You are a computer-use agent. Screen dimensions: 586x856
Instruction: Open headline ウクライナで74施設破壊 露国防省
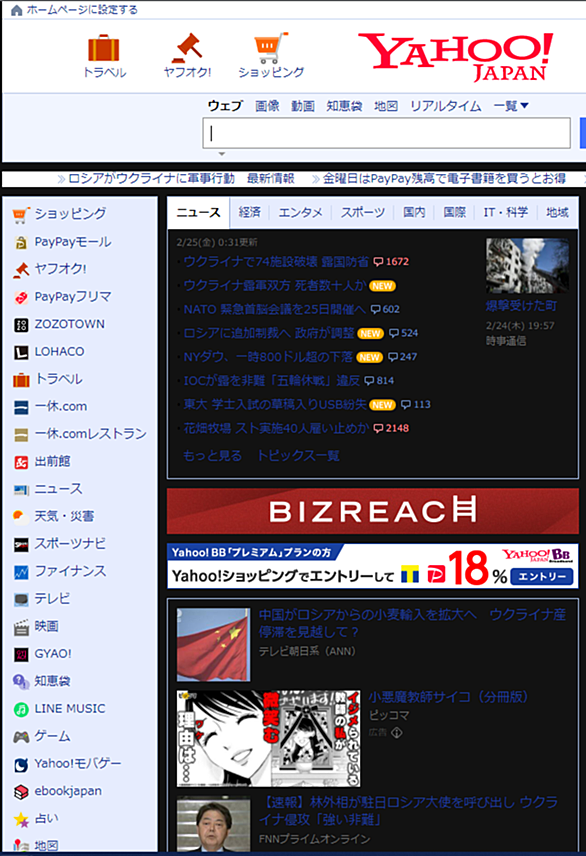[x=276, y=261]
